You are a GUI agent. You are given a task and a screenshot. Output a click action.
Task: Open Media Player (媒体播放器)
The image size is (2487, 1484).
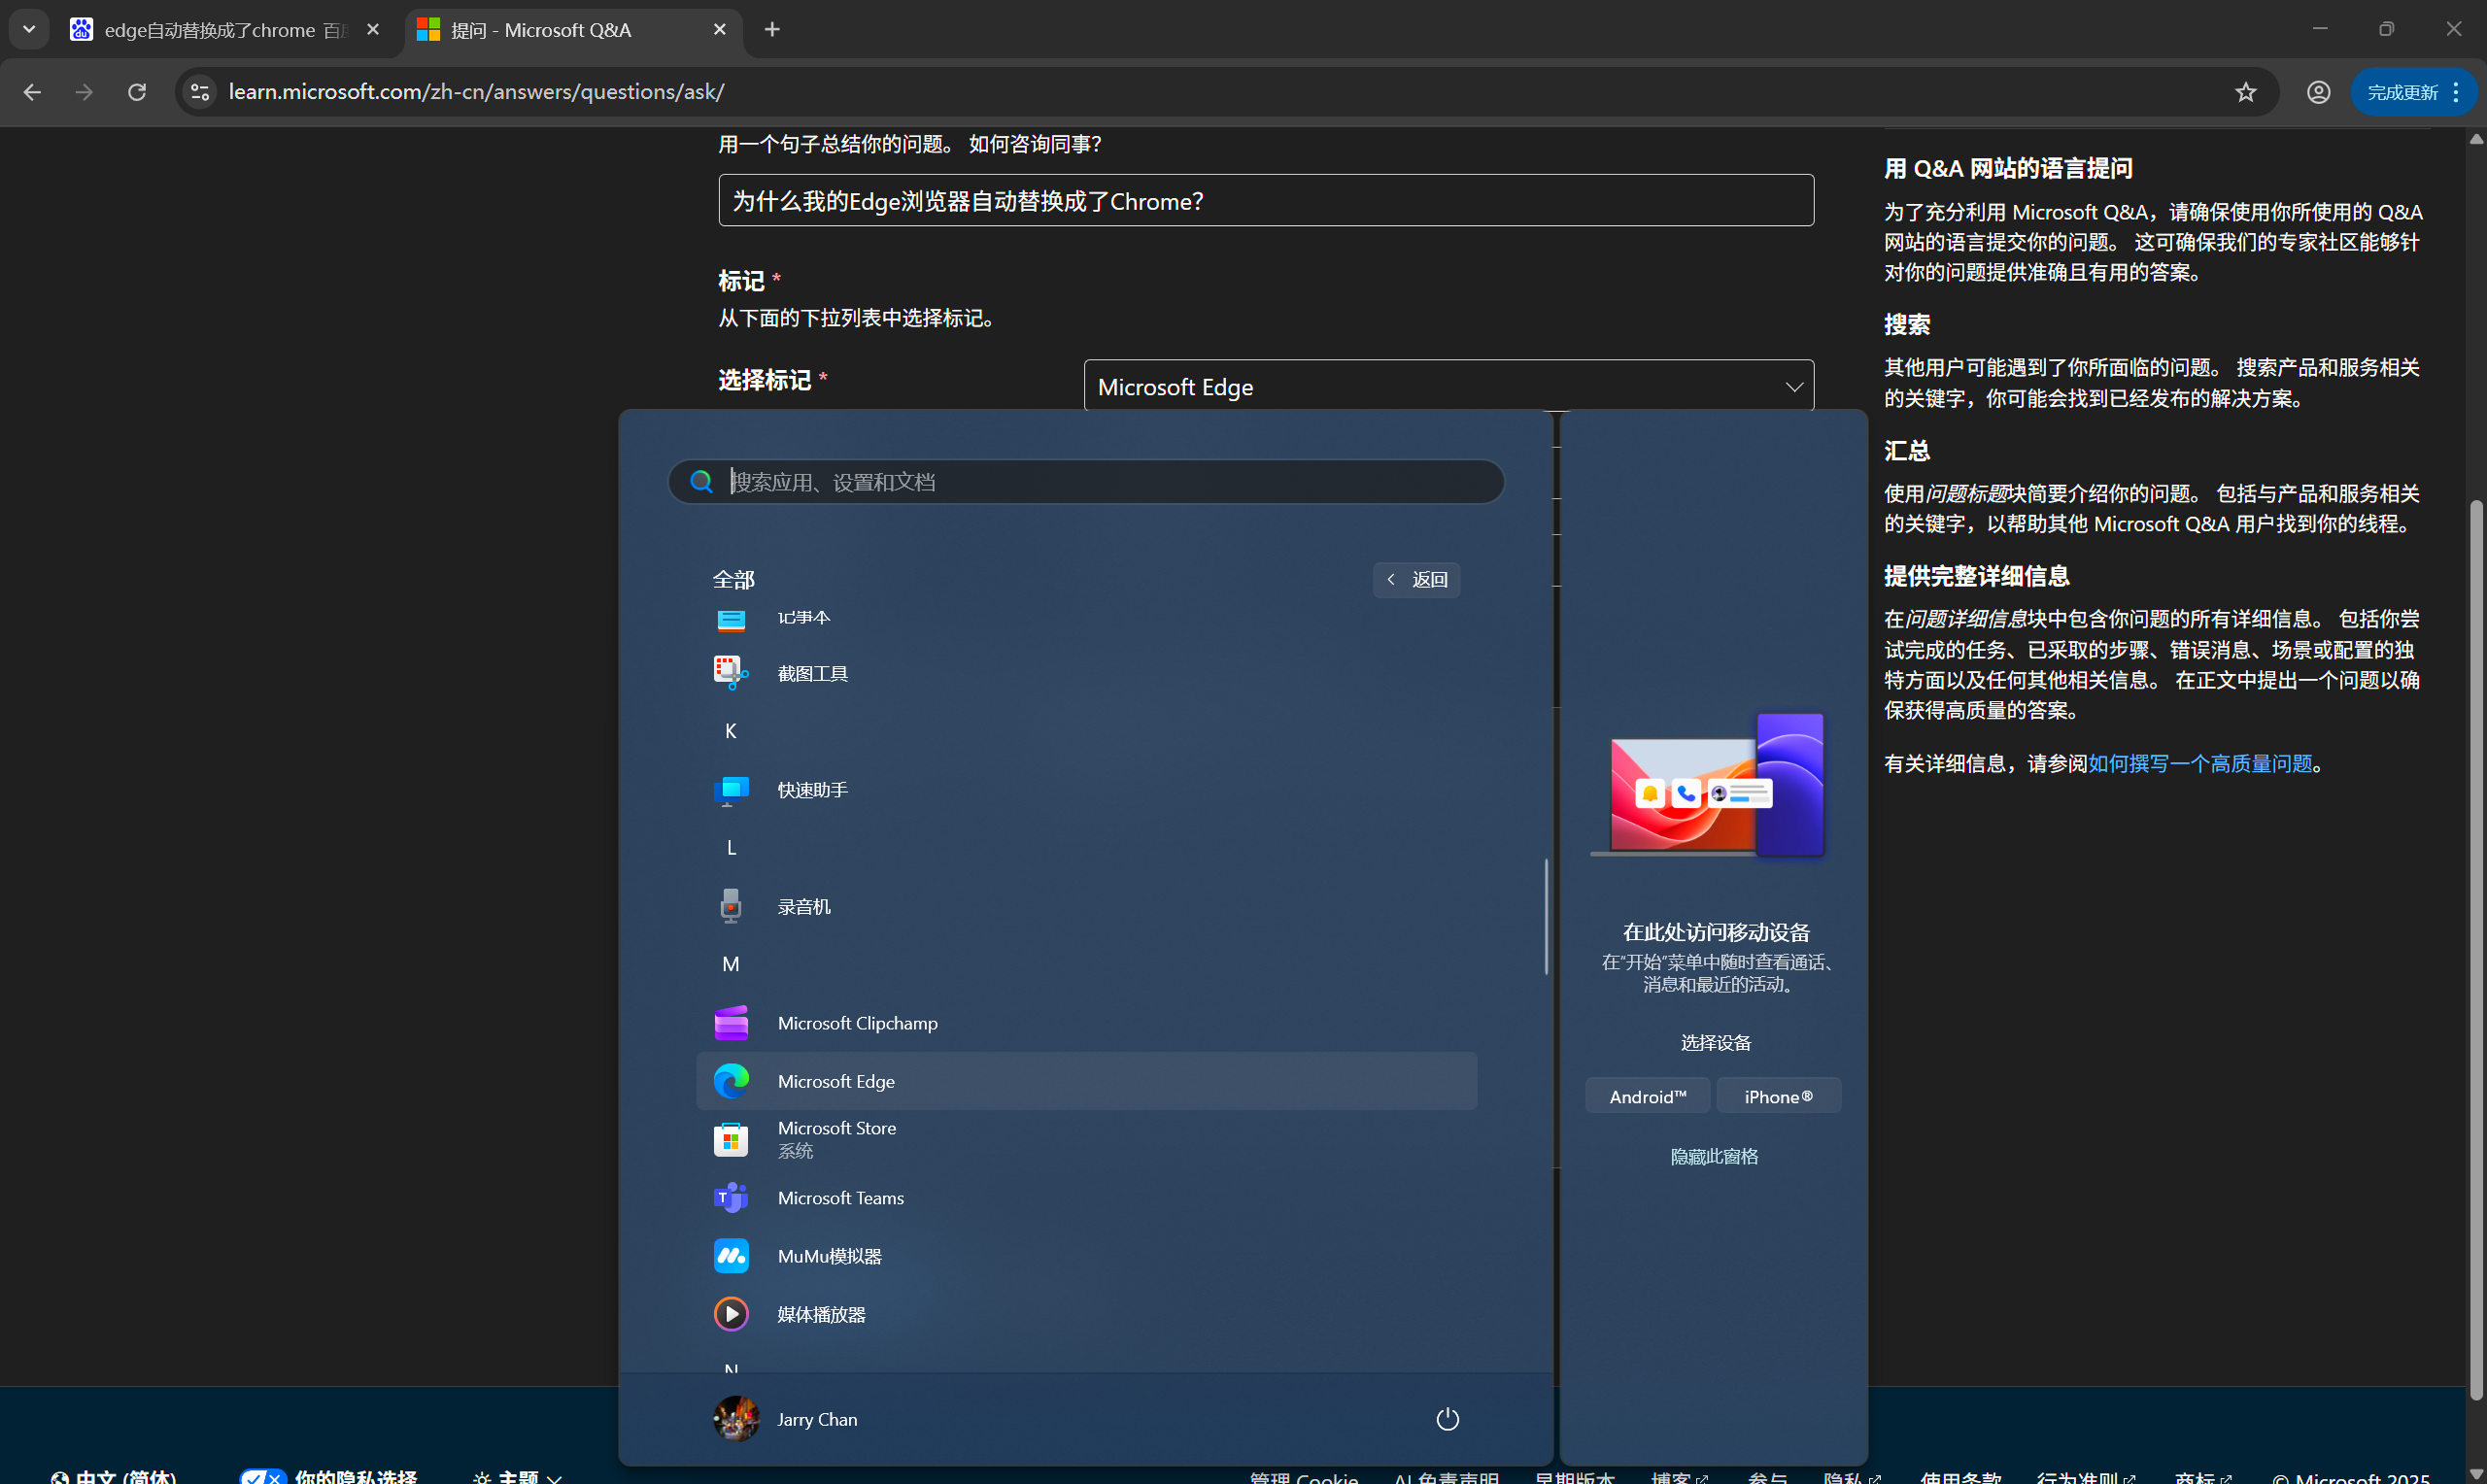click(x=821, y=1313)
